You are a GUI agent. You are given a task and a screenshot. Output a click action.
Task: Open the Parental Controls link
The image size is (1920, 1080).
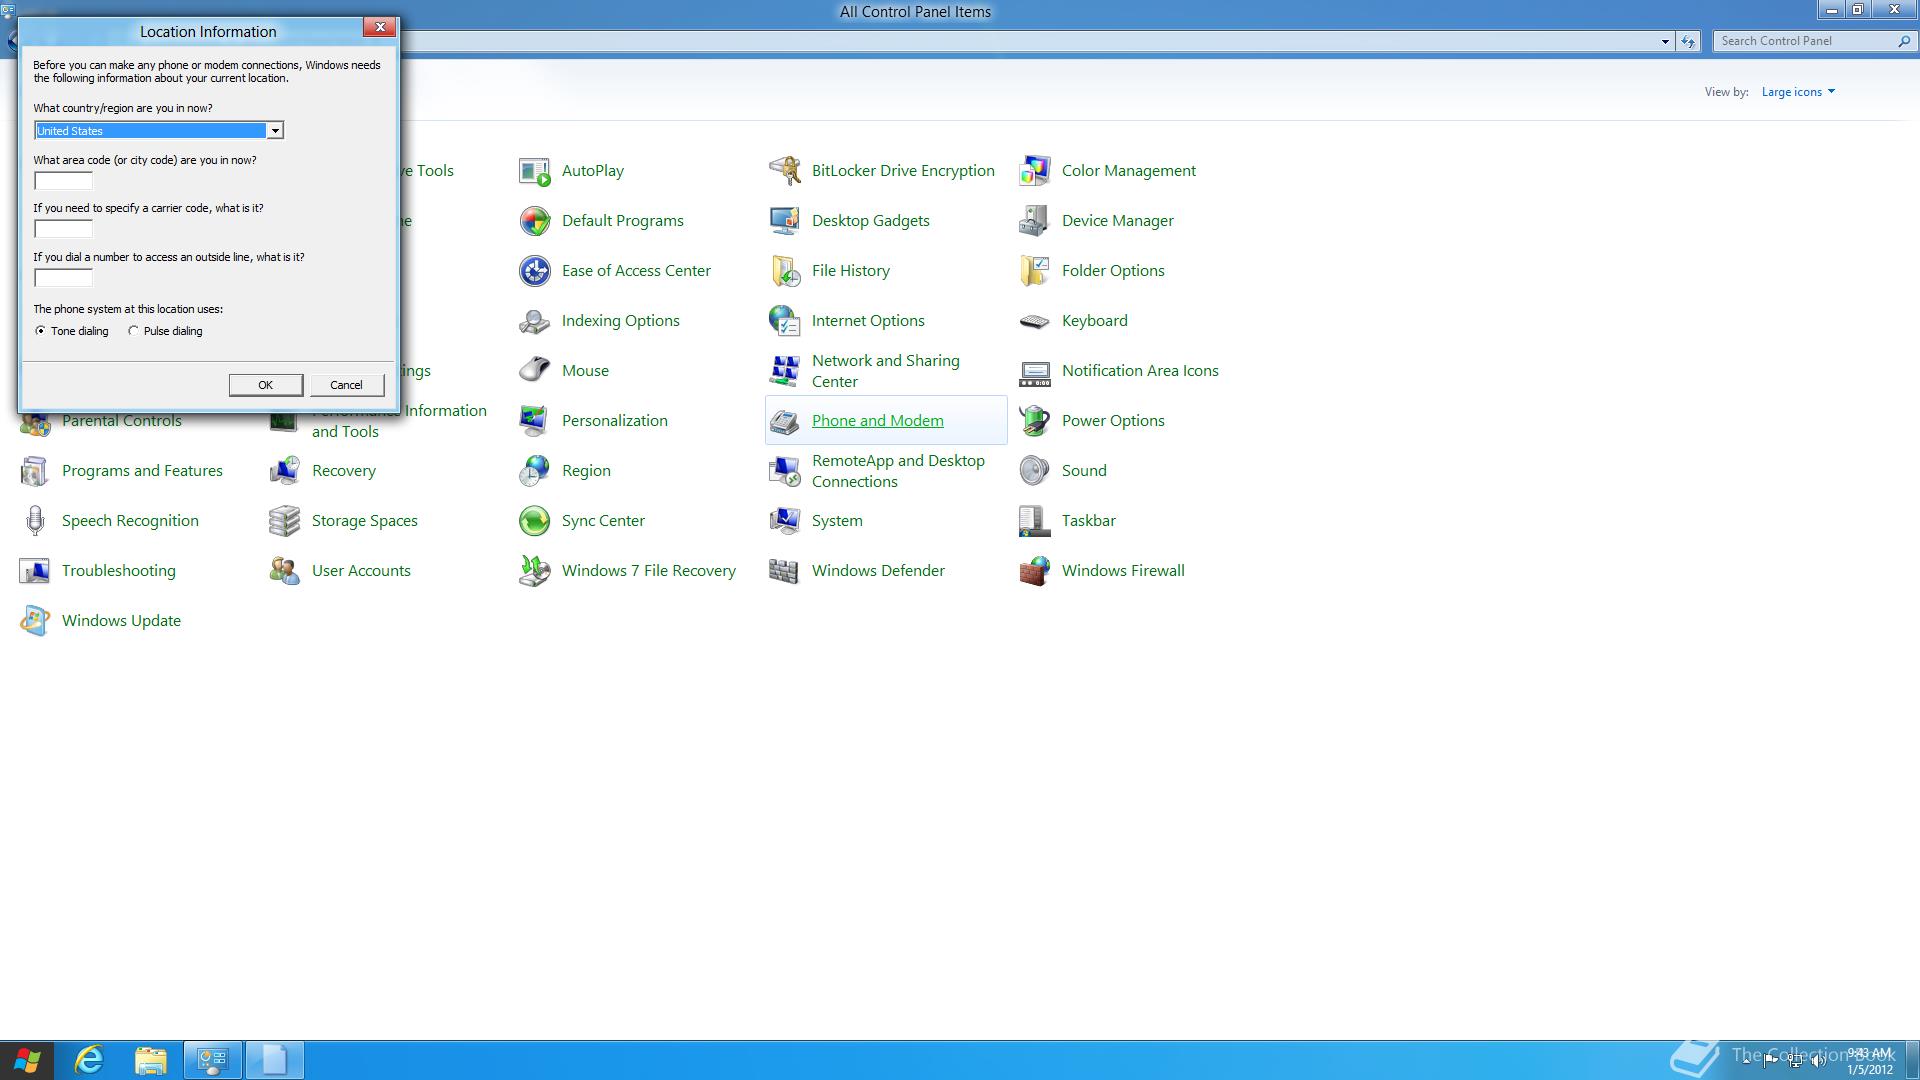(122, 421)
